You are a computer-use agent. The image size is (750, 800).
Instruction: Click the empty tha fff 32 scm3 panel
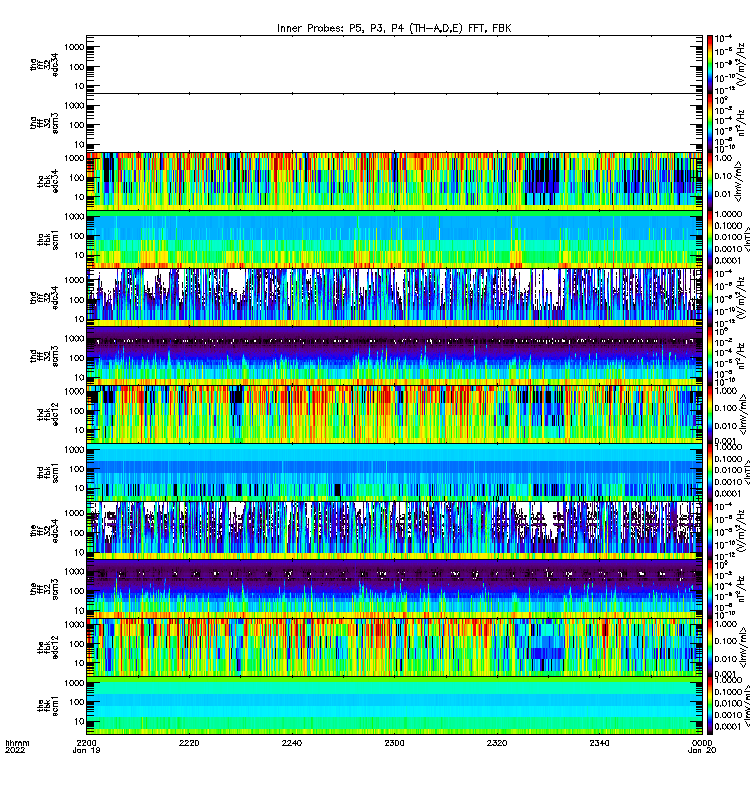pyautogui.click(x=394, y=122)
